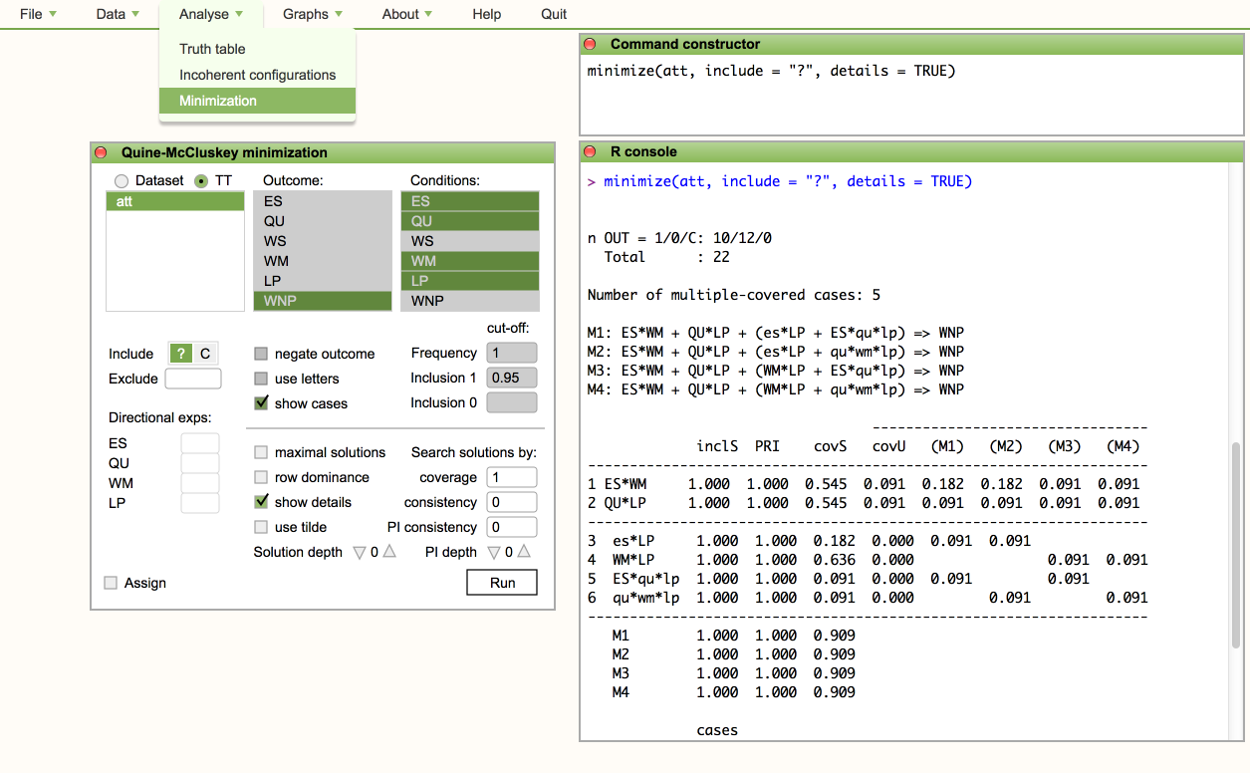Toggle the row dominance checkbox
The height and width of the screenshot is (773, 1250).
261,478
